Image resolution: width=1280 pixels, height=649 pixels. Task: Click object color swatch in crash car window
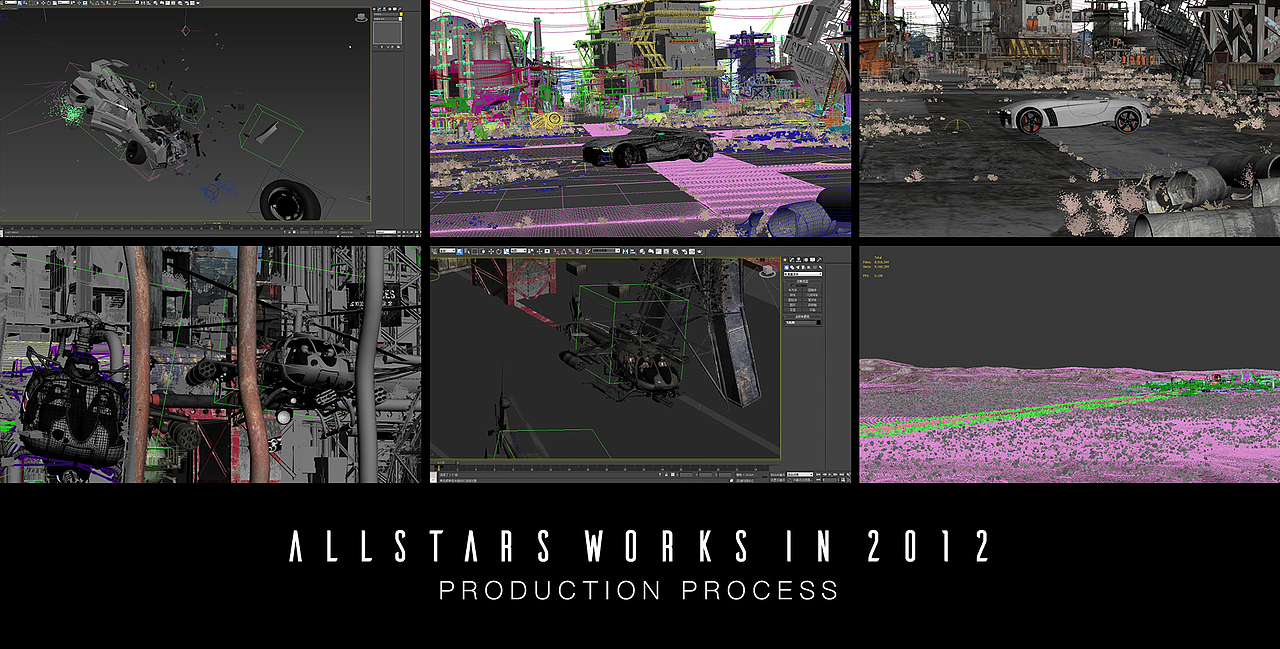click(401, 14)
